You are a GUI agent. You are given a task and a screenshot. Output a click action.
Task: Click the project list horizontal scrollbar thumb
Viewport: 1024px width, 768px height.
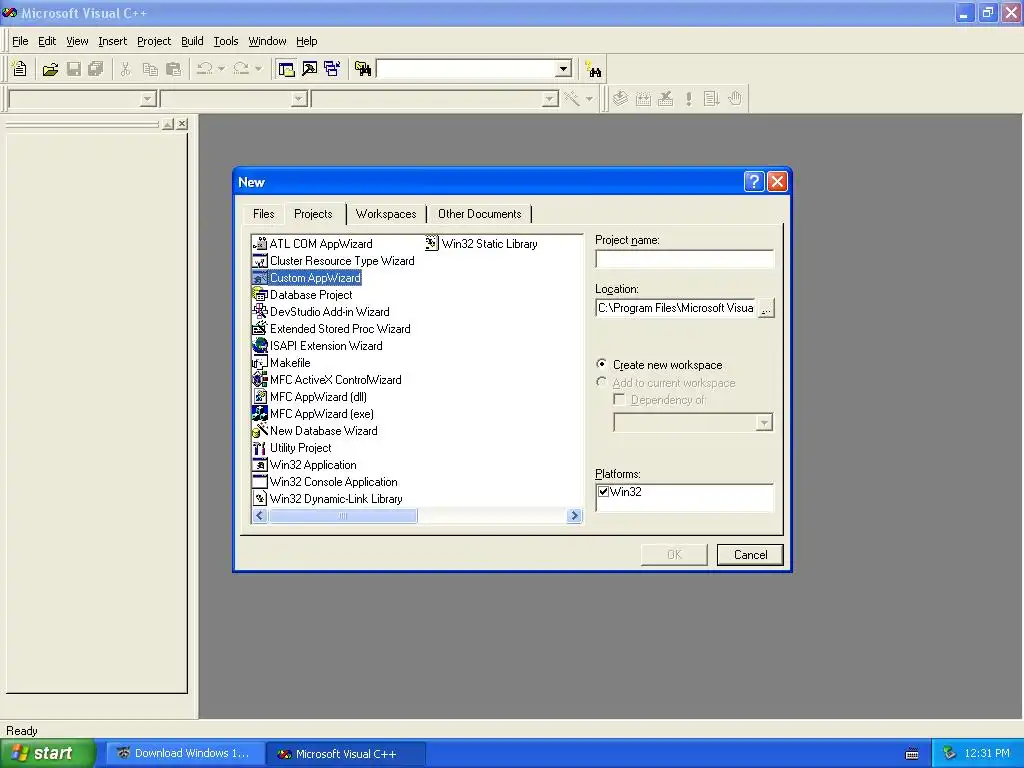pyautogui.click(x=343, y=516)
